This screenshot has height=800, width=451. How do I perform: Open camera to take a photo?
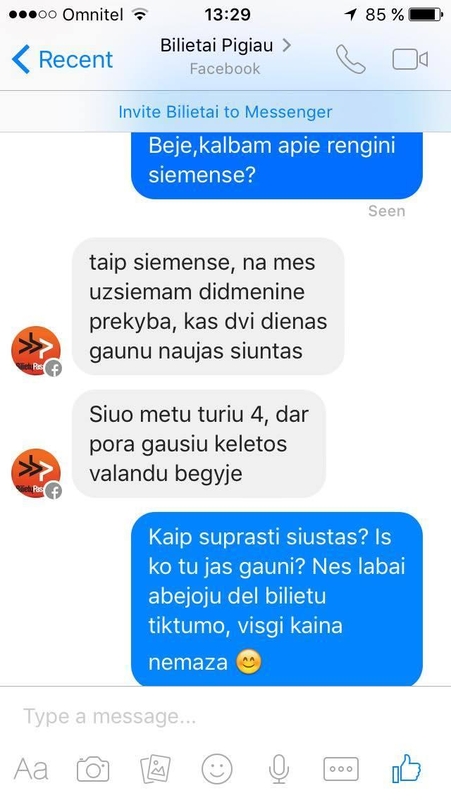pyautogui.click(x=93, y=769)
